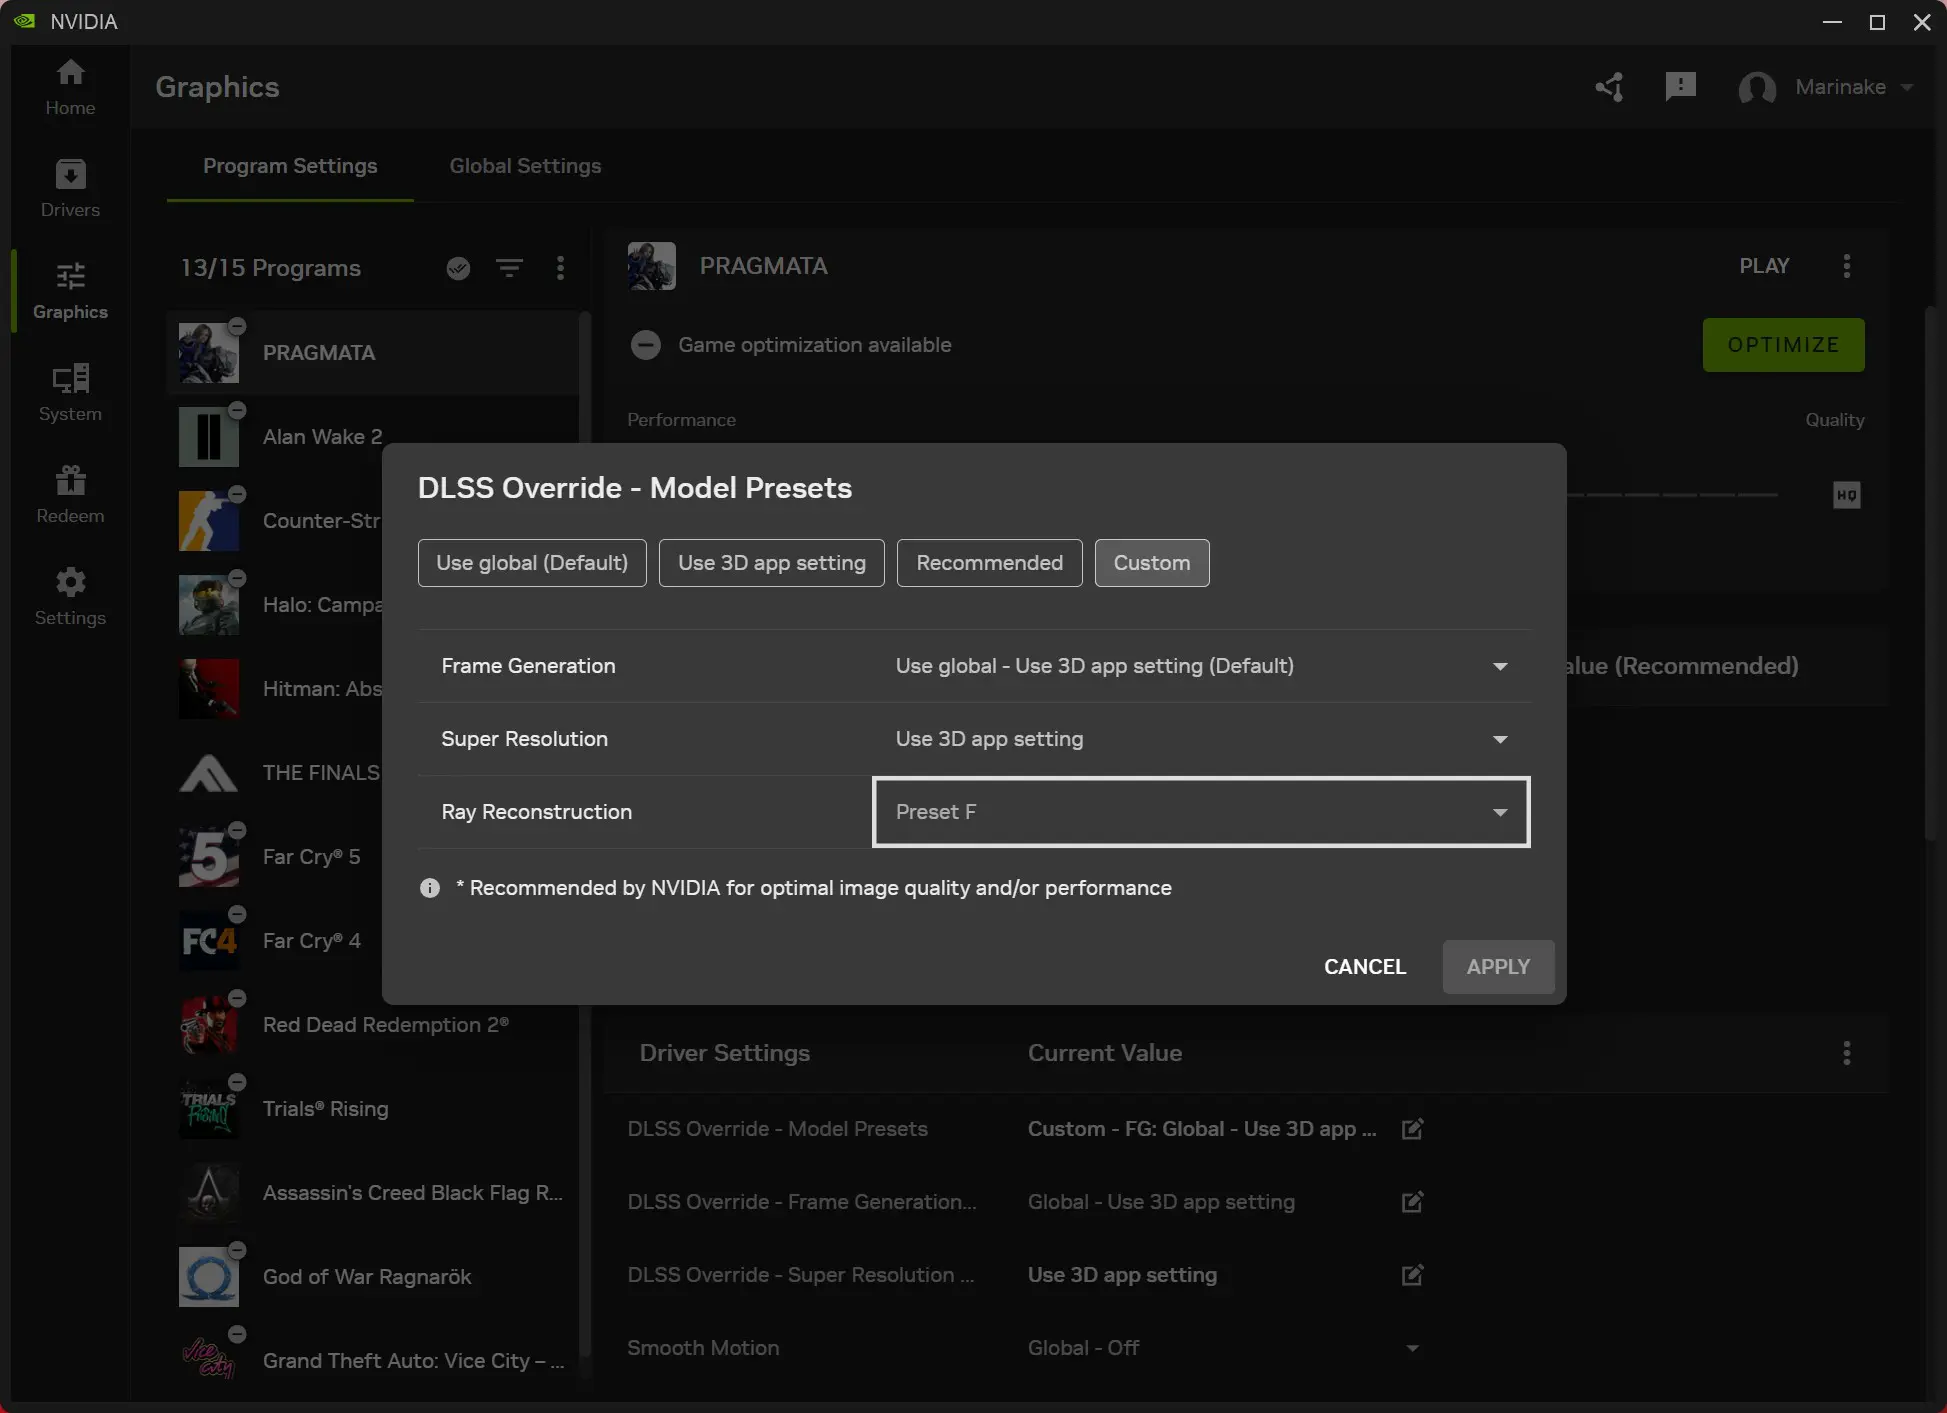The width and height of the screenshot is (1947, 1413).
Task: Choose the Recommended preset option
Action: [990, 563]
